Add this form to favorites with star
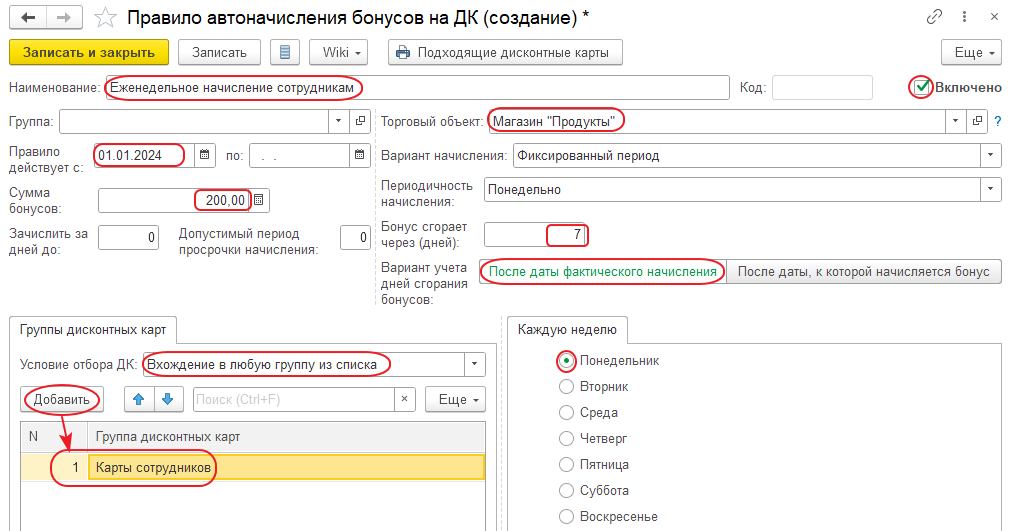The height and width of the screenshot is (531, 1012). 105,17
